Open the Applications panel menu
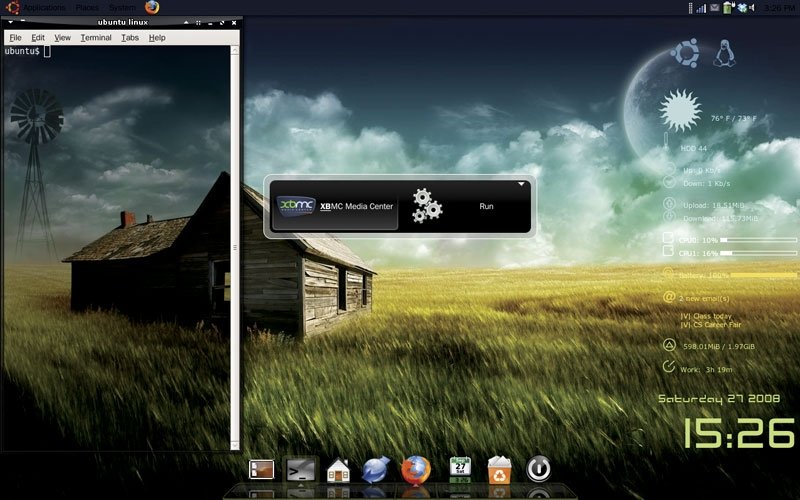The image size is (800, 500). 44,8
